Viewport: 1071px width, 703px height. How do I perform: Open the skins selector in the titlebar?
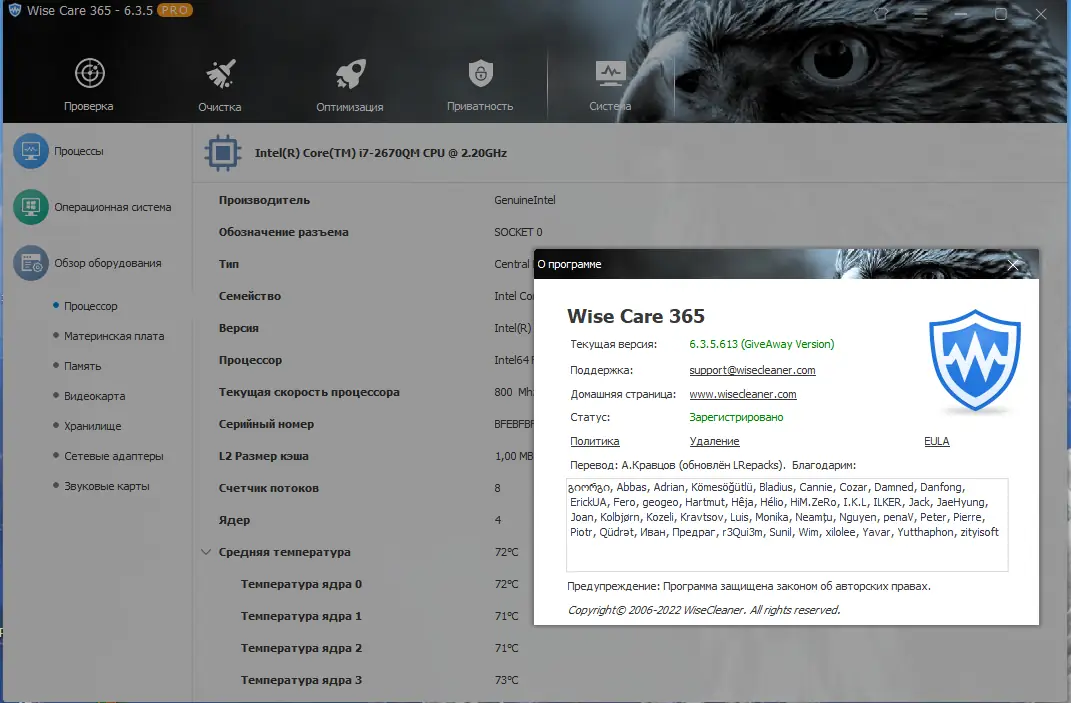(883, 15)
